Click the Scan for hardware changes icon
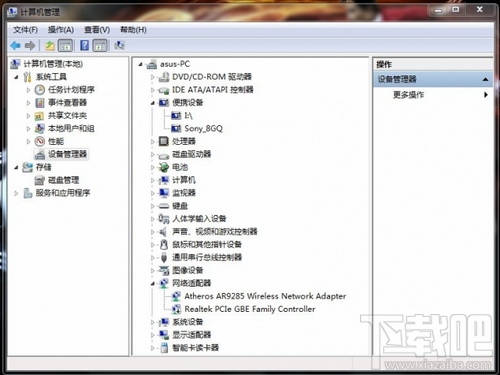This screenshot has width=500, height=375. 119,45
